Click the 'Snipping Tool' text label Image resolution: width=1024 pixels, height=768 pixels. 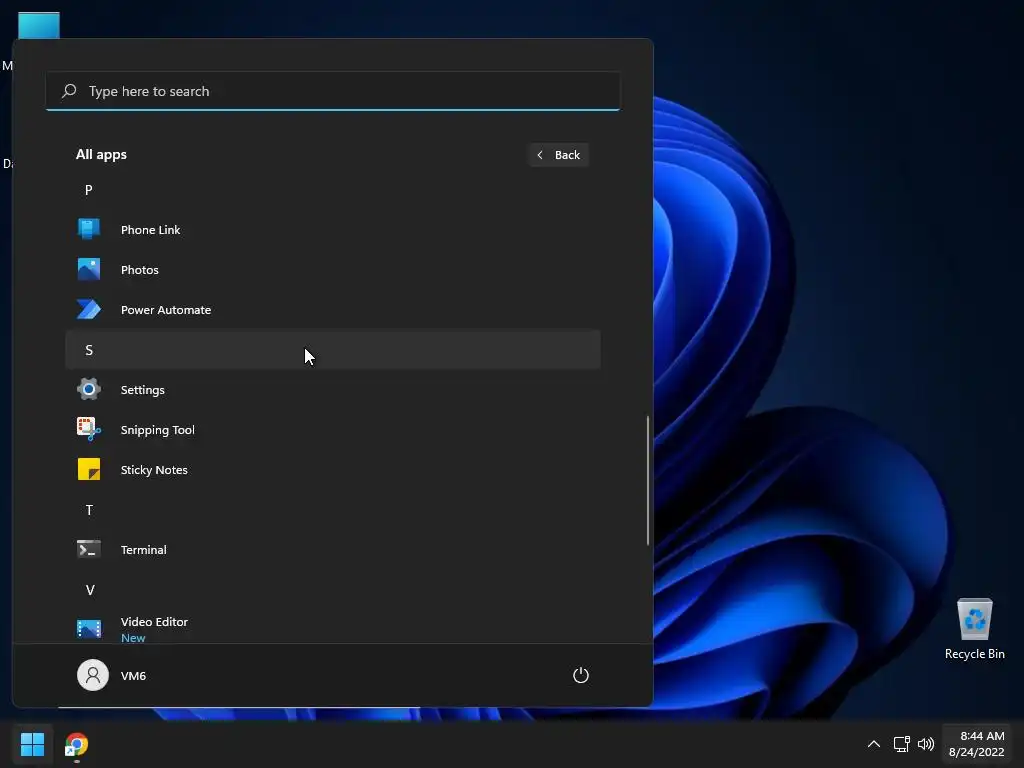(x=157, y=430)
